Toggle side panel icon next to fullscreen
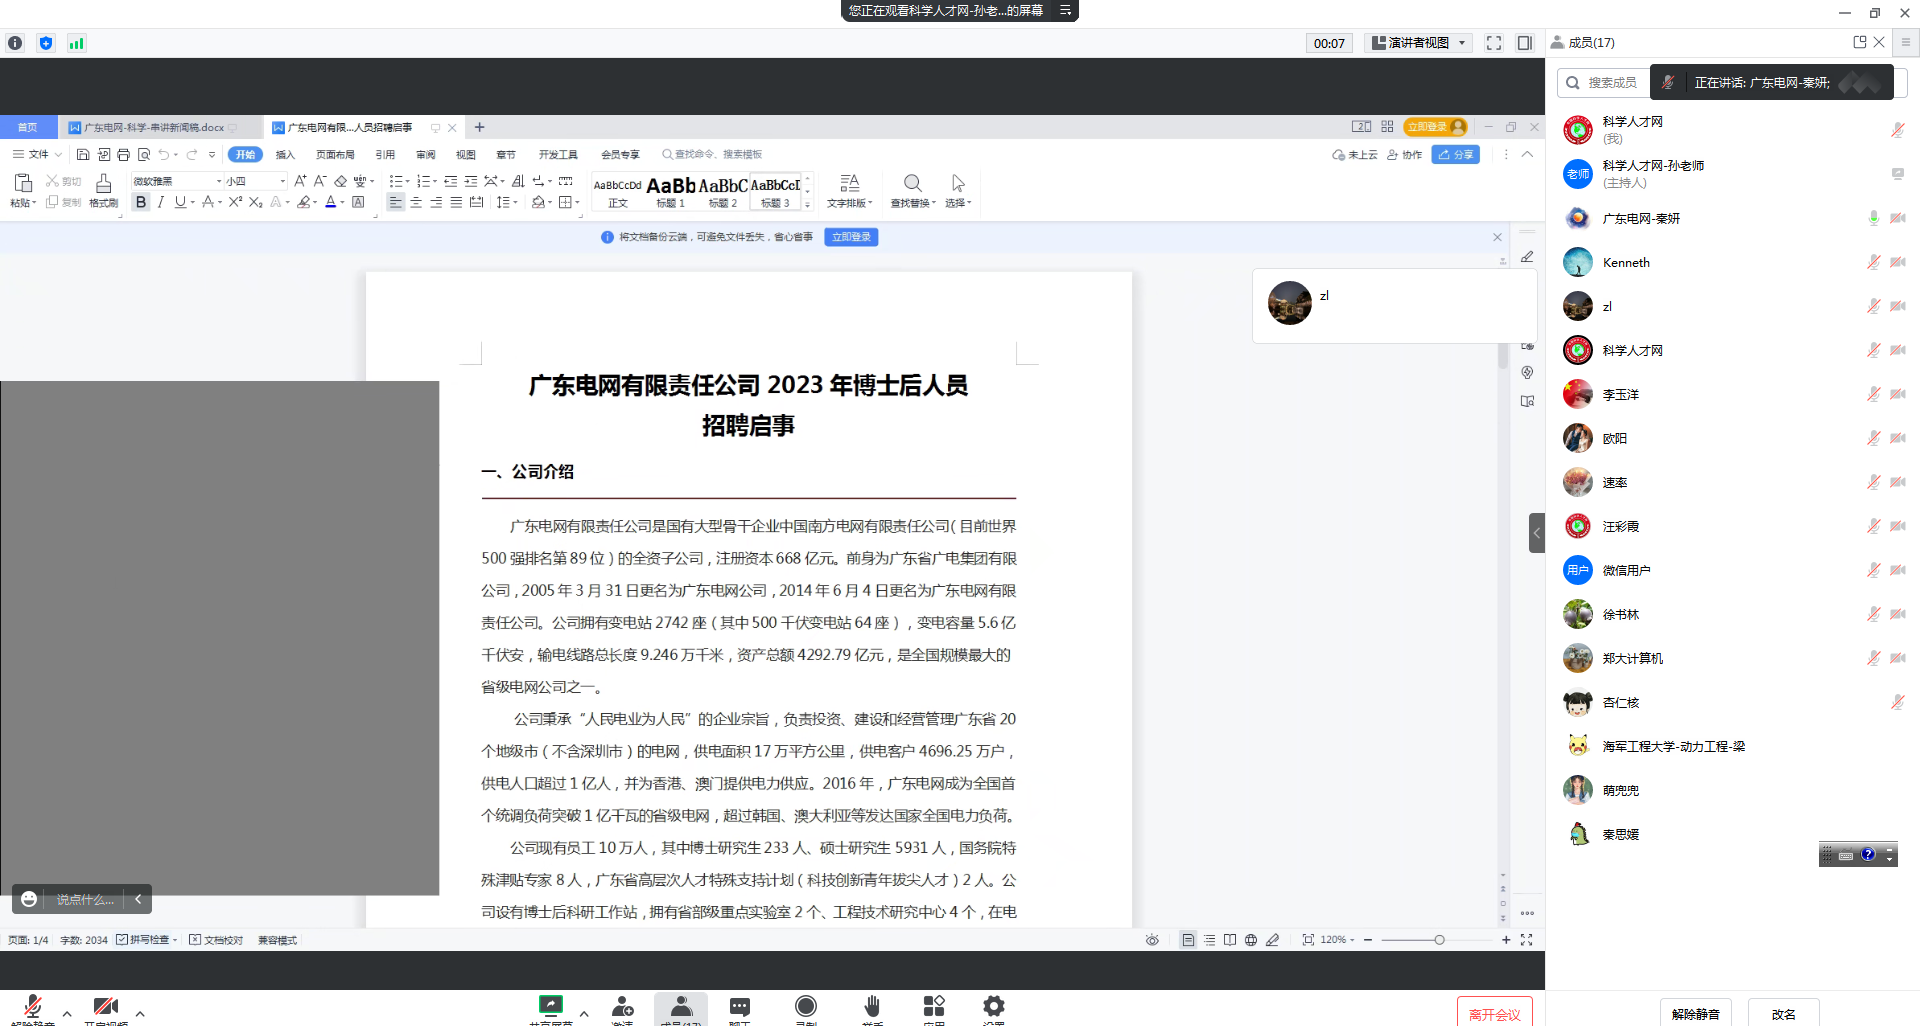1920x1026 pixels. (1525, 43)
